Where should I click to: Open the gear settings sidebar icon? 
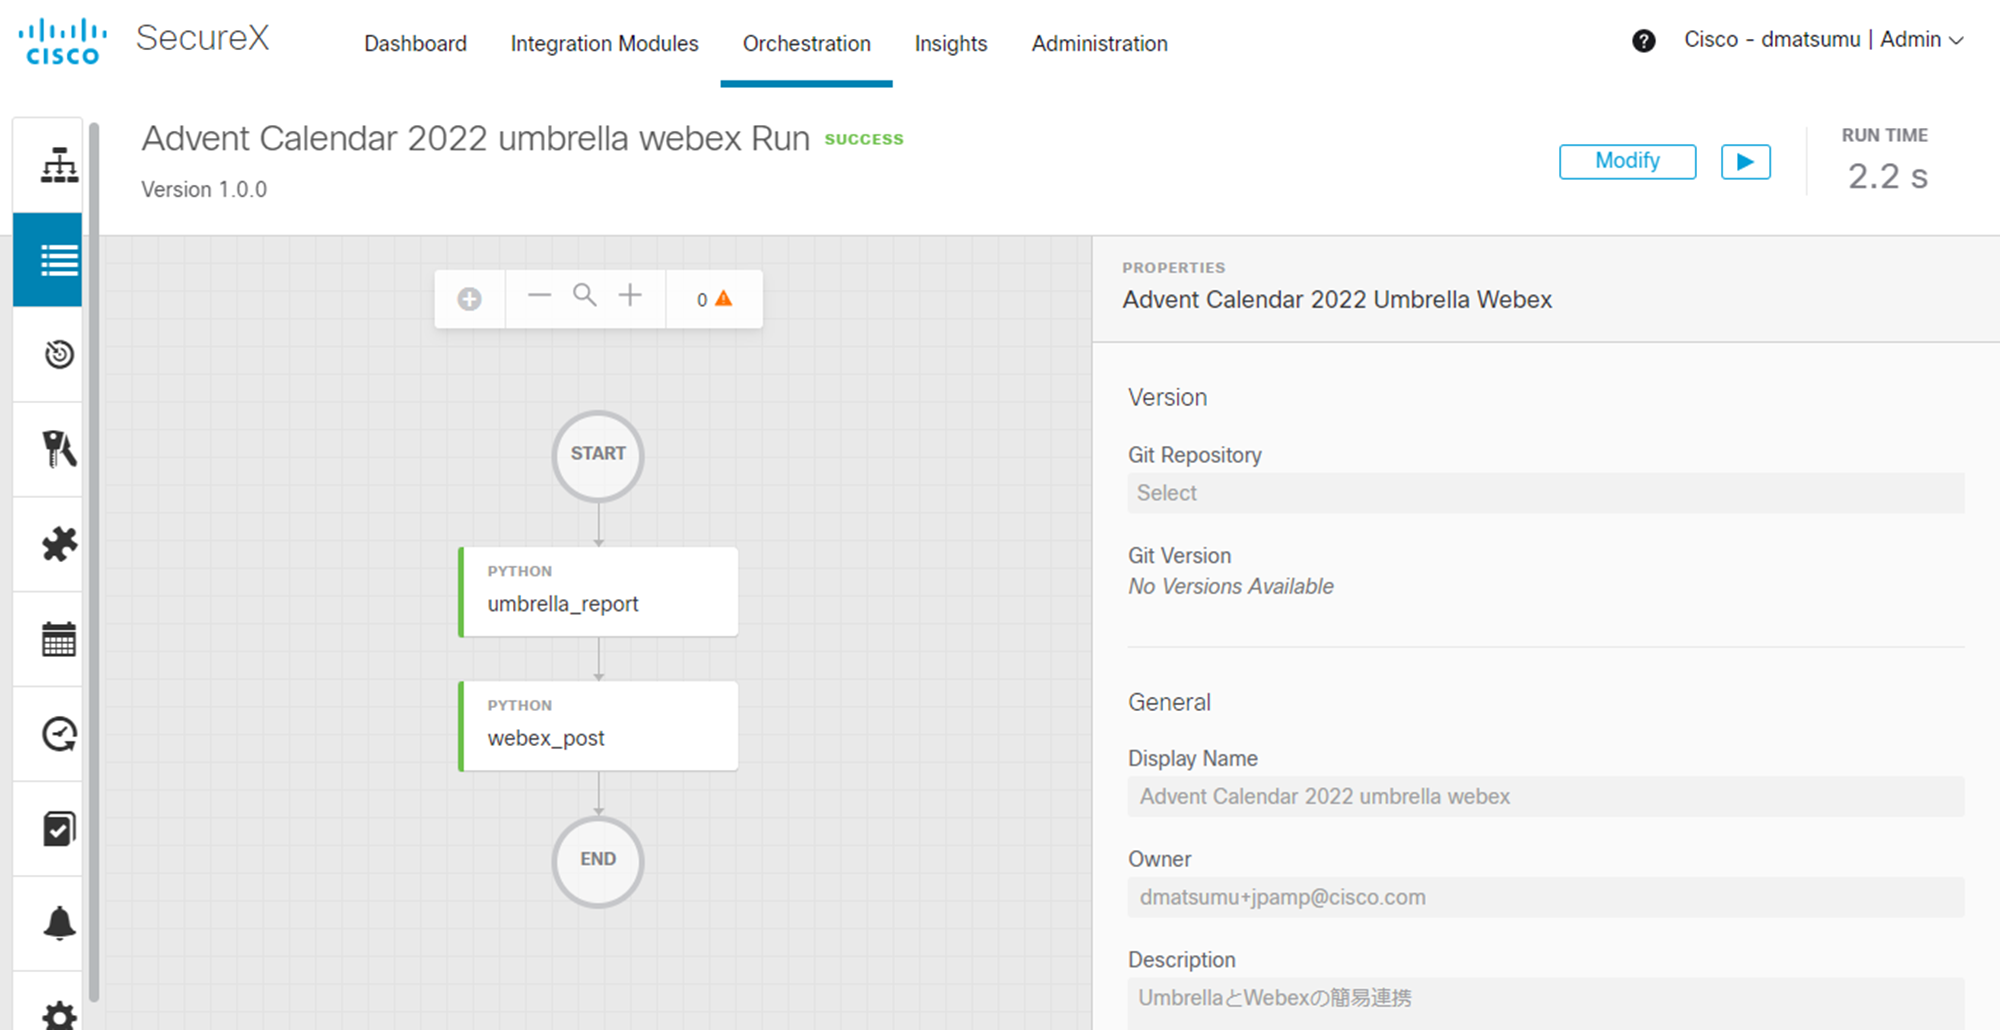coord(59,1015)
